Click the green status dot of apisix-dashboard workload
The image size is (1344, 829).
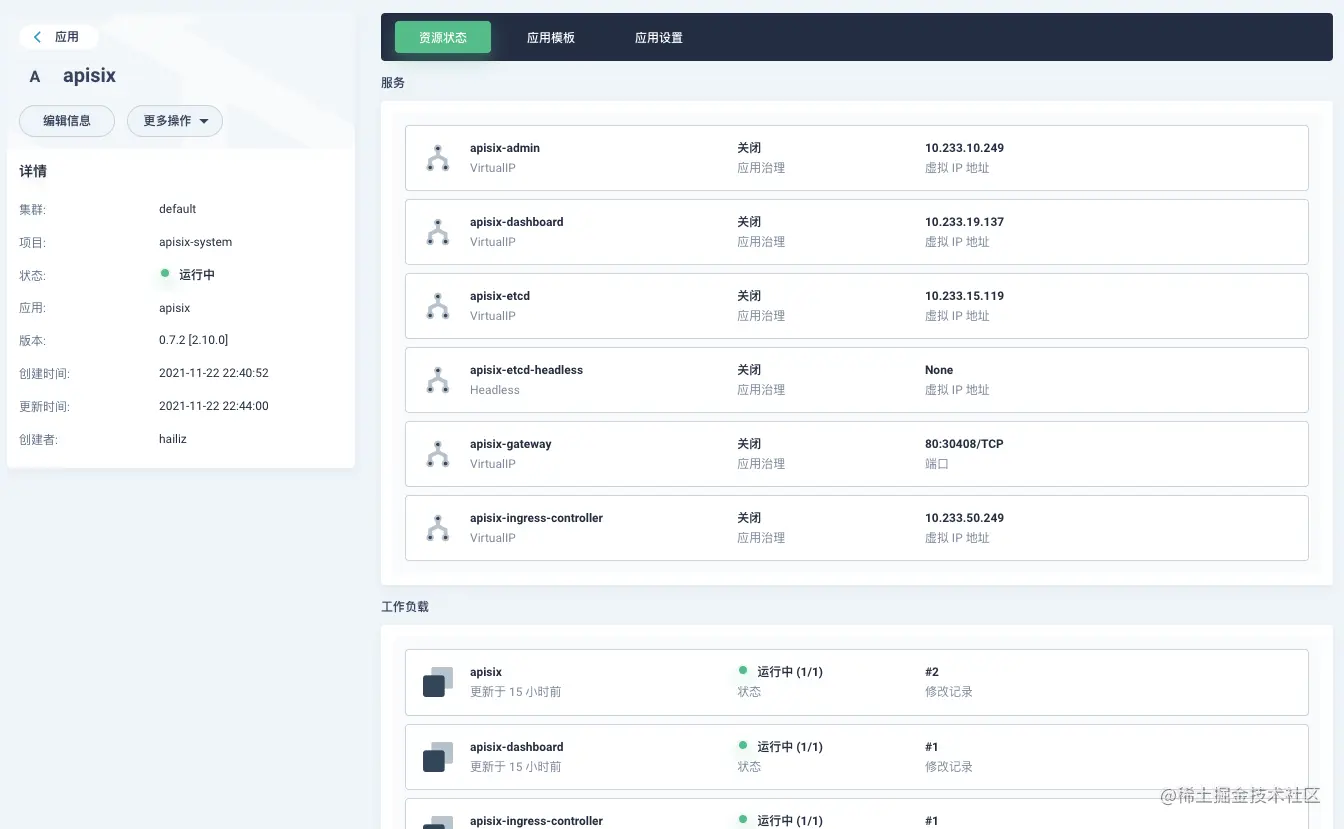tap(743, 745)
